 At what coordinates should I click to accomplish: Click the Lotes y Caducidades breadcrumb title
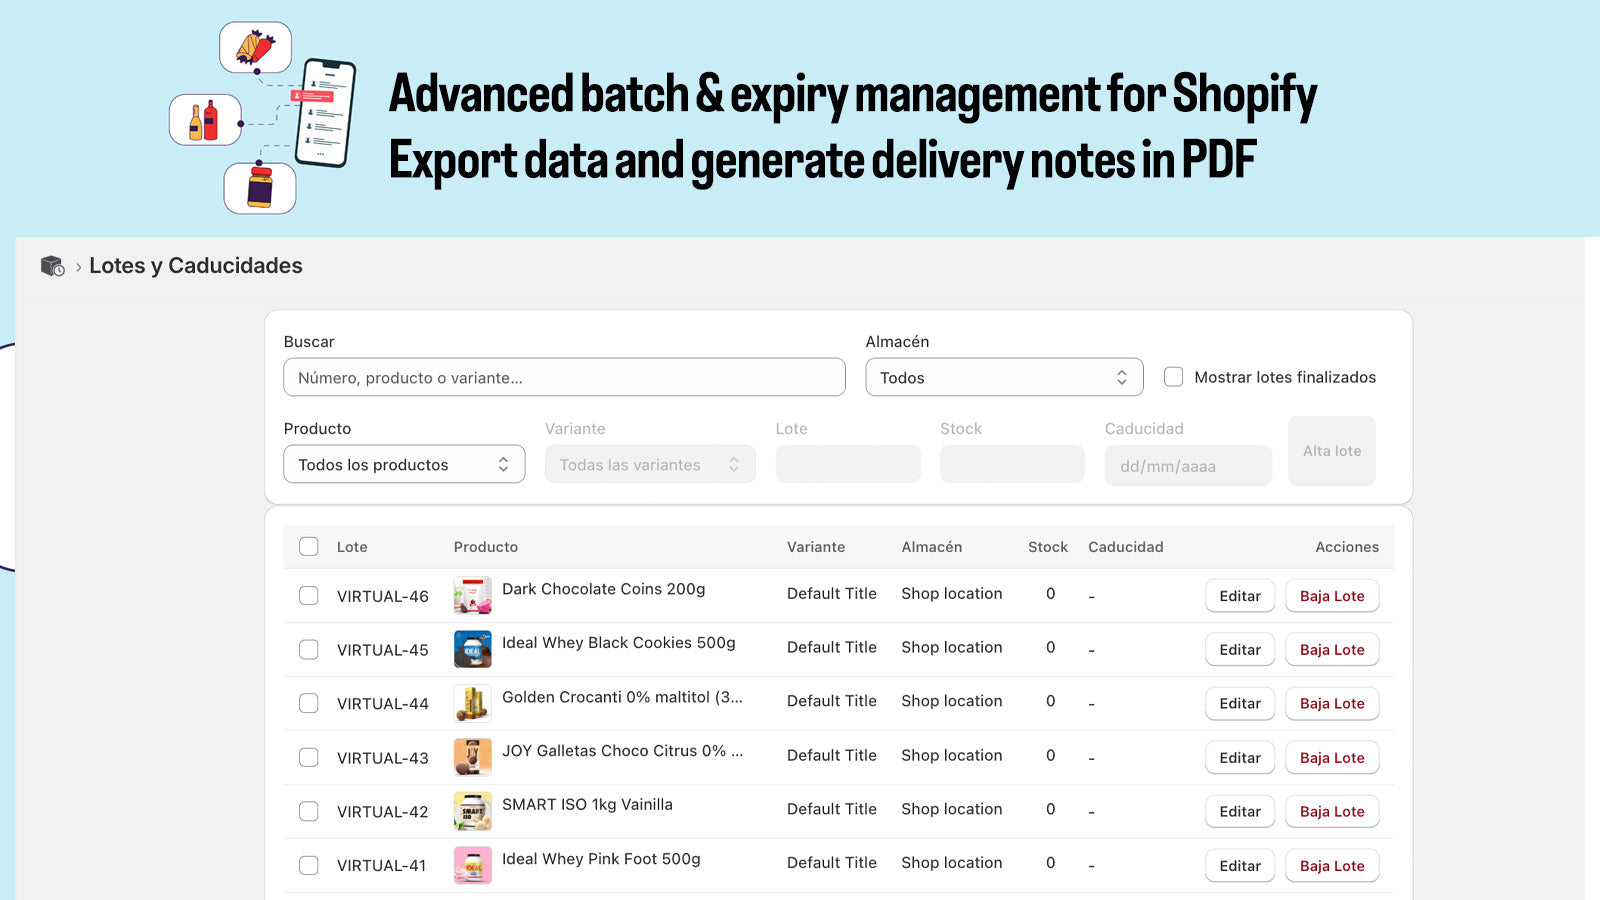[196, 266]
